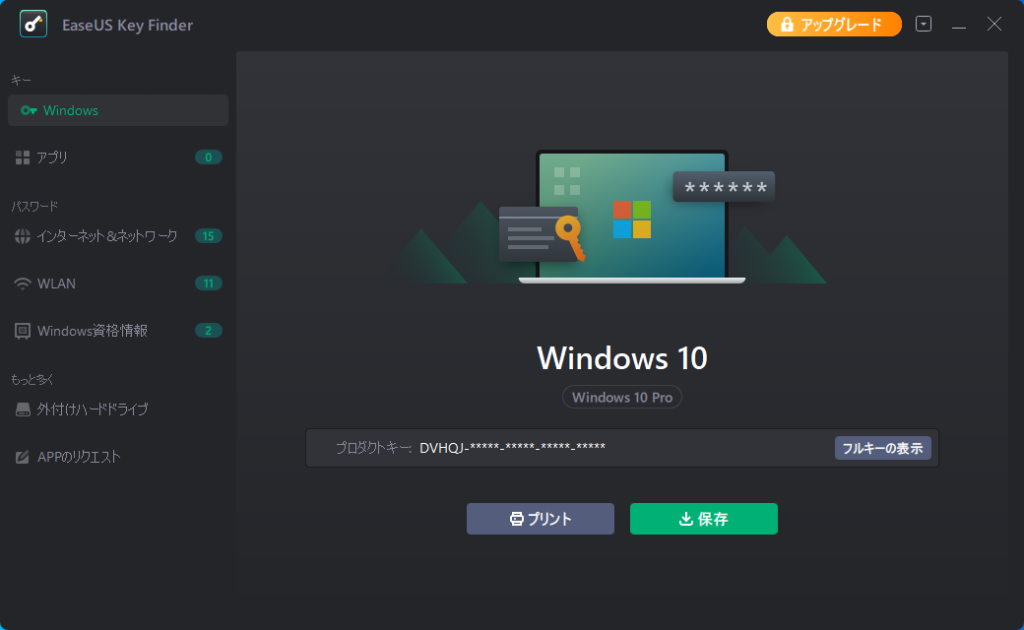
Task: Click the count badge 11 beside WLAN
Action: coord(208,283)
